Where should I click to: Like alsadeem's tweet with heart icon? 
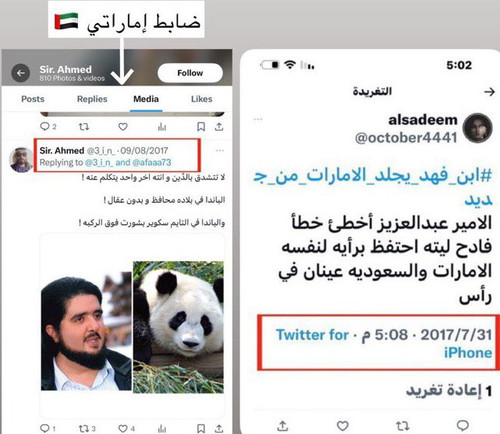pos(342,425)
